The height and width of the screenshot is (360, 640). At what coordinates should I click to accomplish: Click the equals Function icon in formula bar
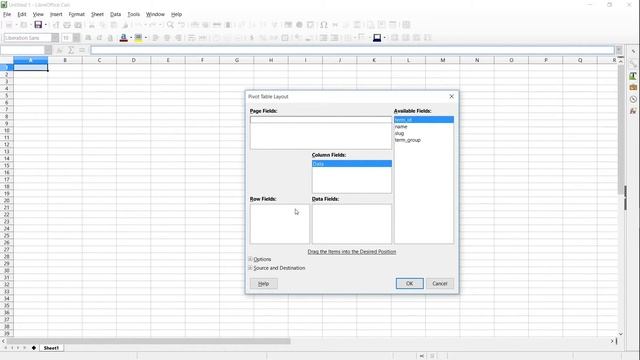coord(82,50)
